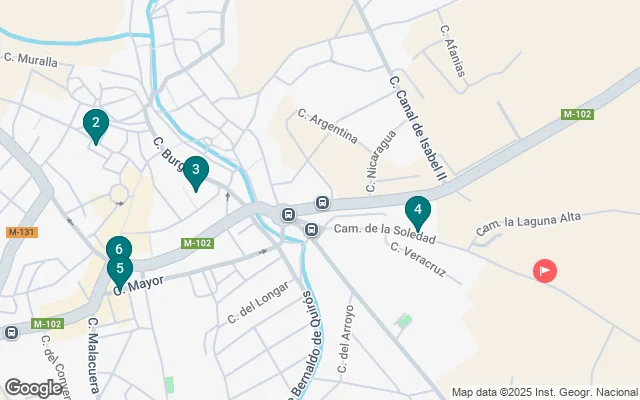Screen dimensions: 640x400
Task: Select M-102 shield beside C. Malacuera
Action: coord(47,324)
